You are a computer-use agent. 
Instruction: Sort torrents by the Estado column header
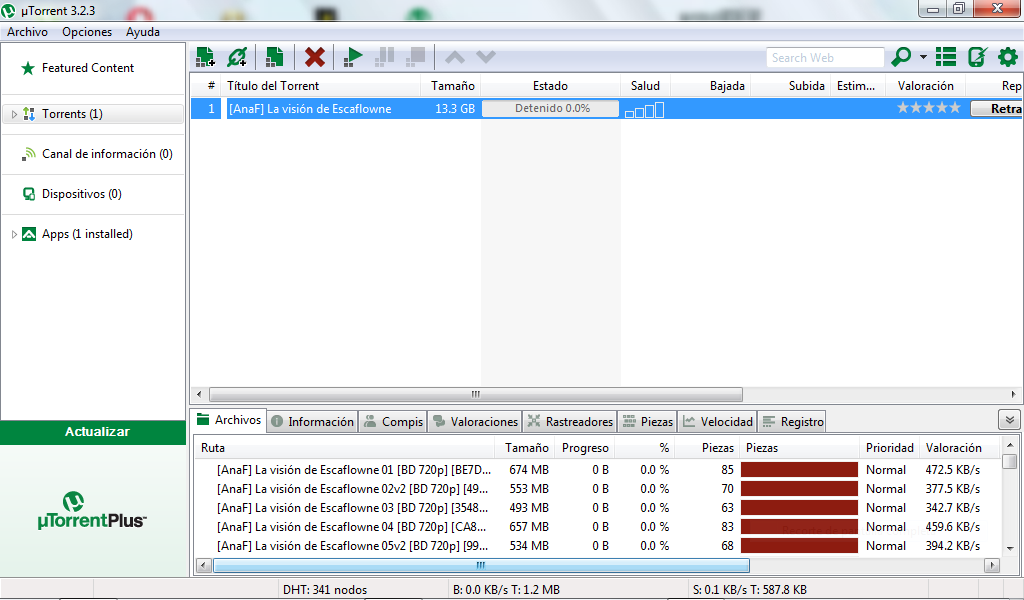[x=551, y=86]
